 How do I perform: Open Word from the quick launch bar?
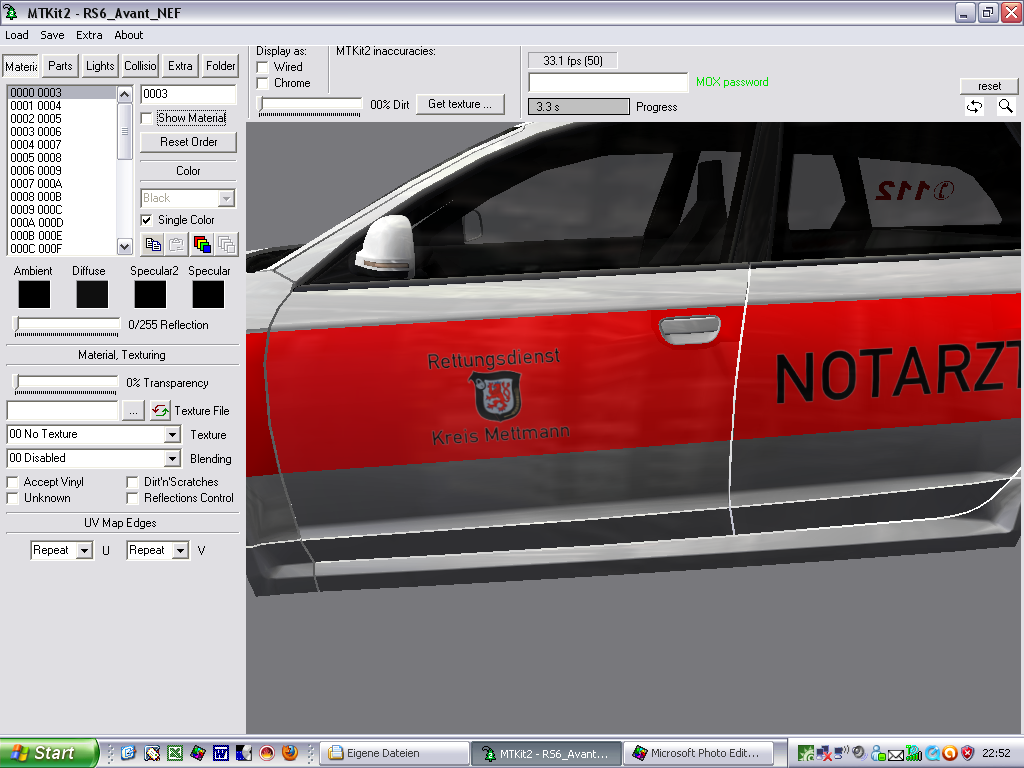(x=221, y=753)
